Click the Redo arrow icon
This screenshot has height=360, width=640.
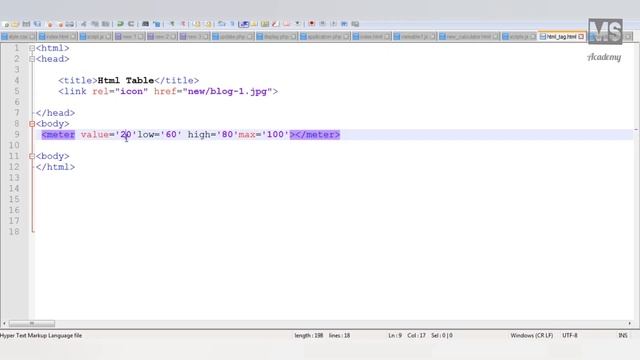tap(131, 24)
